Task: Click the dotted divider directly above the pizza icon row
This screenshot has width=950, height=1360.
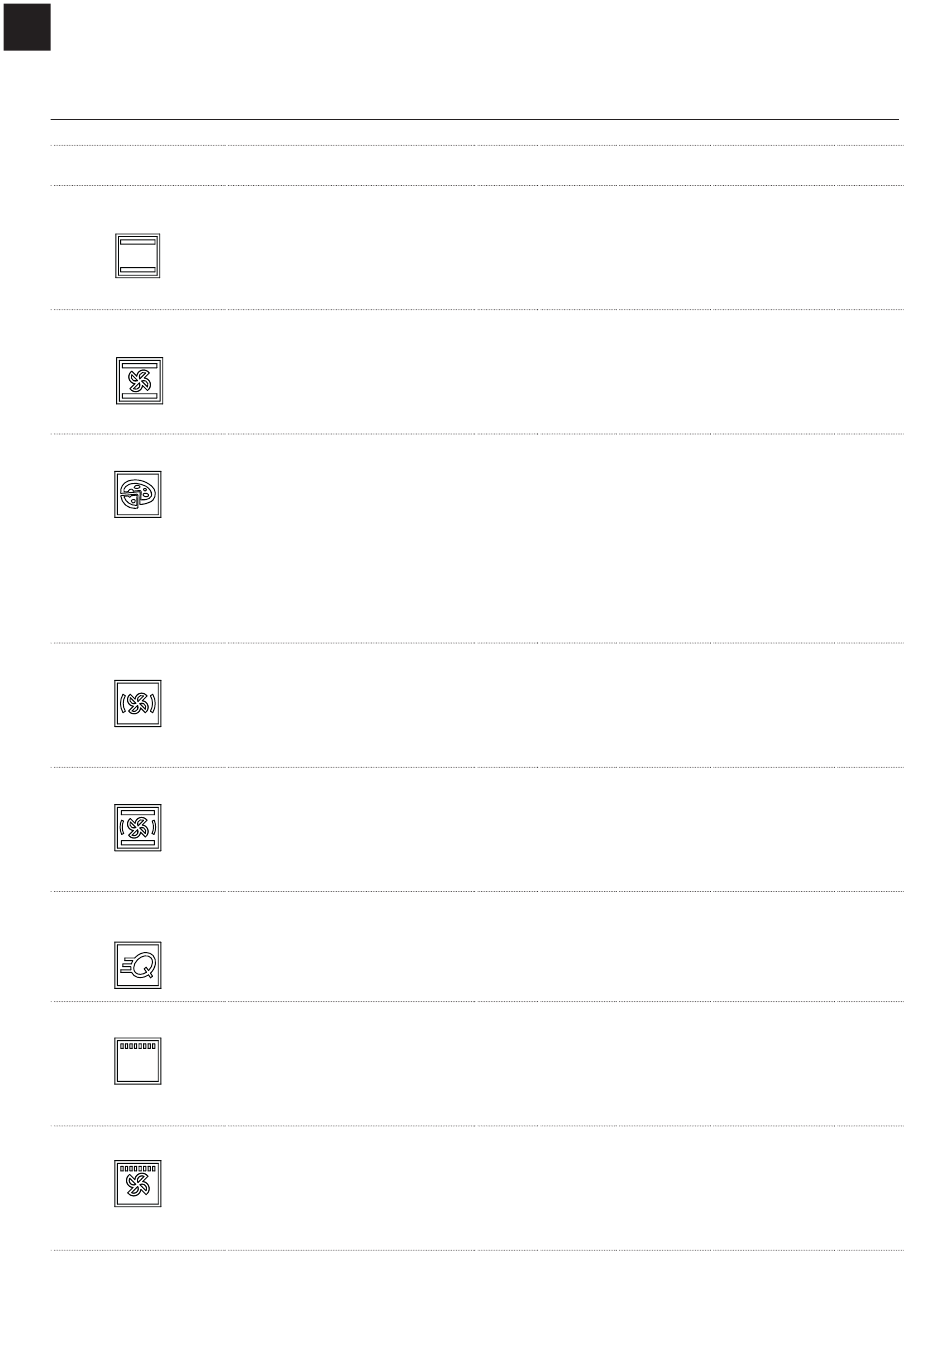Action: tap(477, 434)
